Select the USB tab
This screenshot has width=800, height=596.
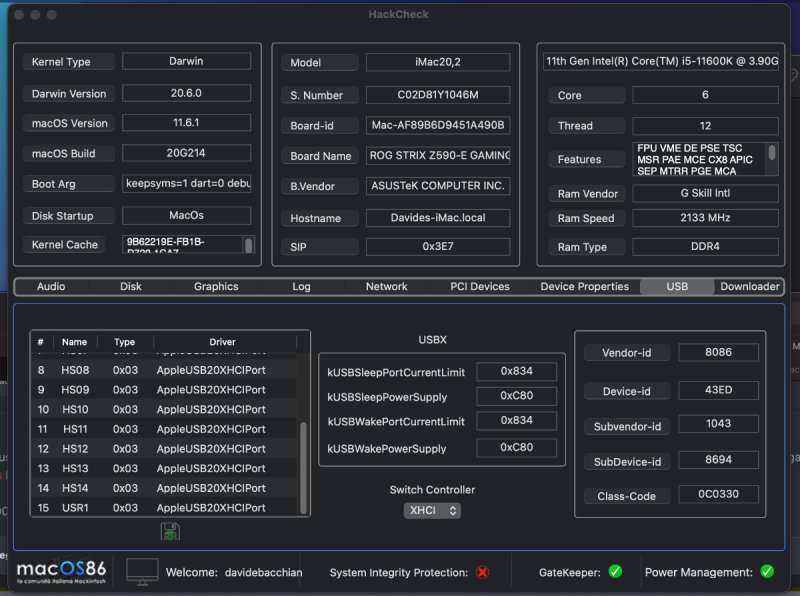677,287
